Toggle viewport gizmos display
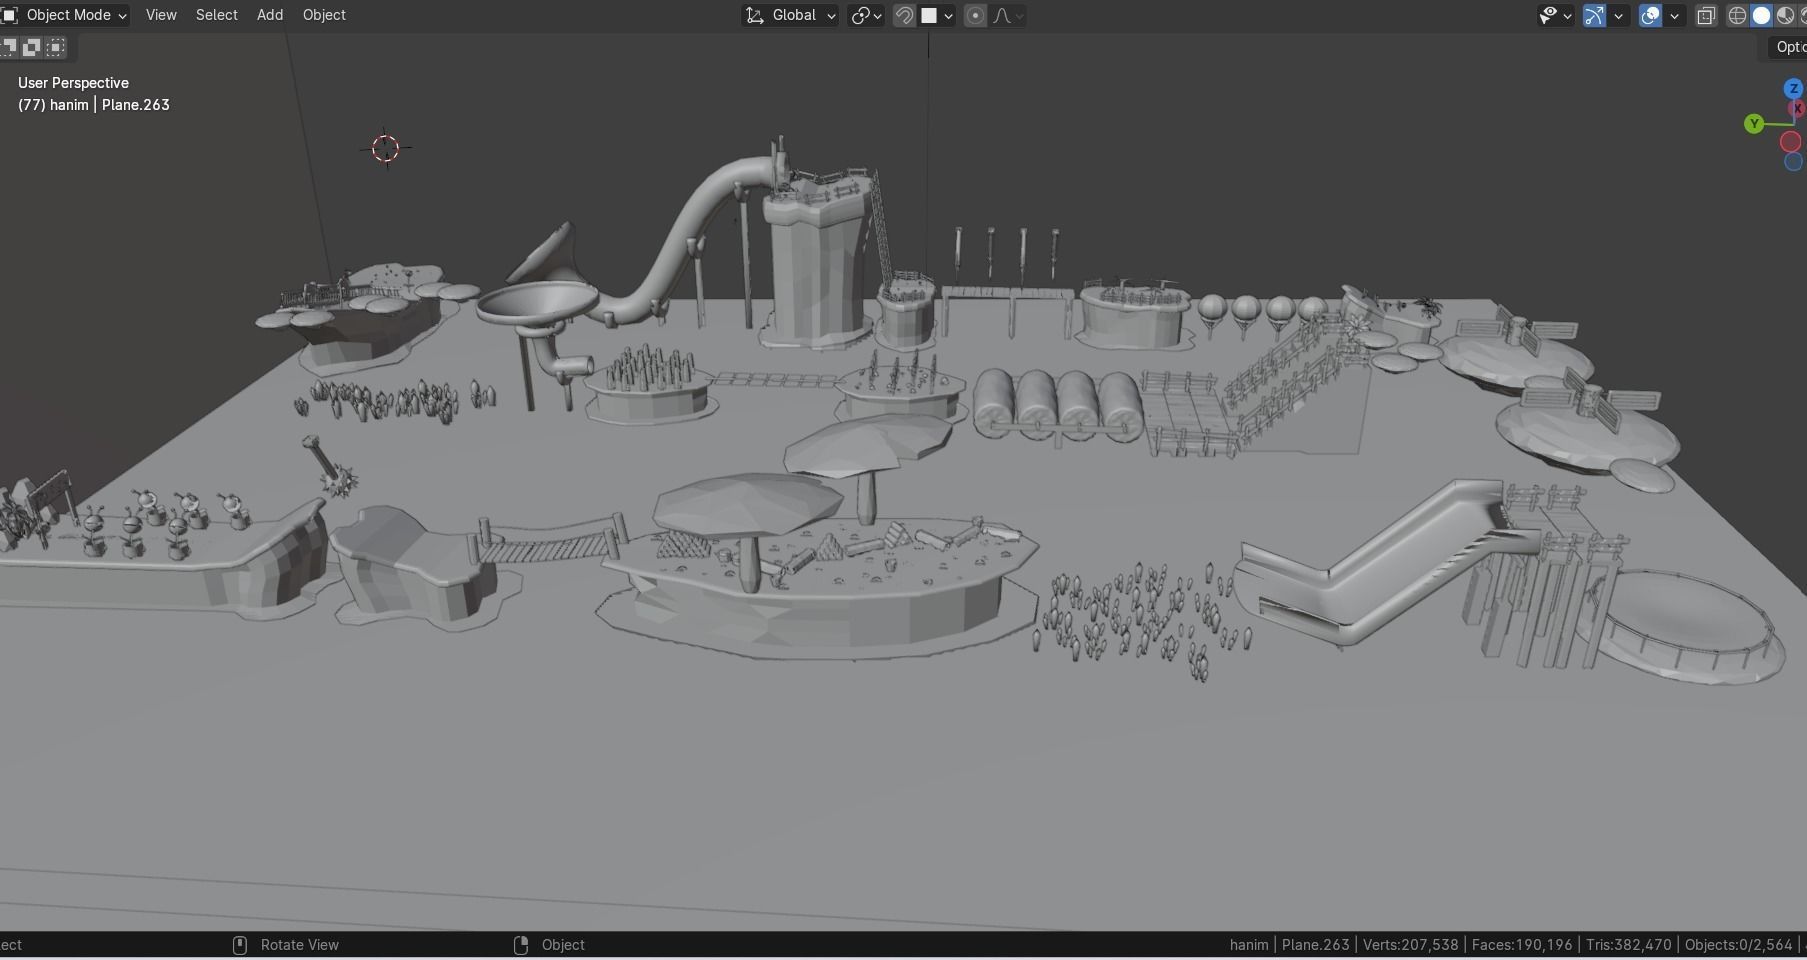1807x960 pixels. click(x=1595, y=15)
